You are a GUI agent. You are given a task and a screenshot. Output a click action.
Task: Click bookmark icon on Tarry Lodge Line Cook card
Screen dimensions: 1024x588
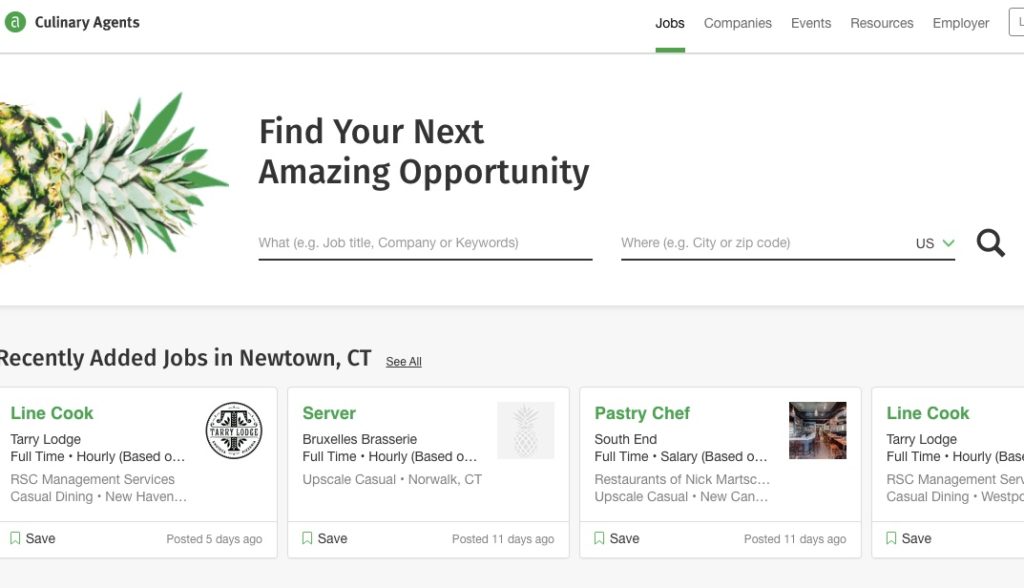[15, 538]
